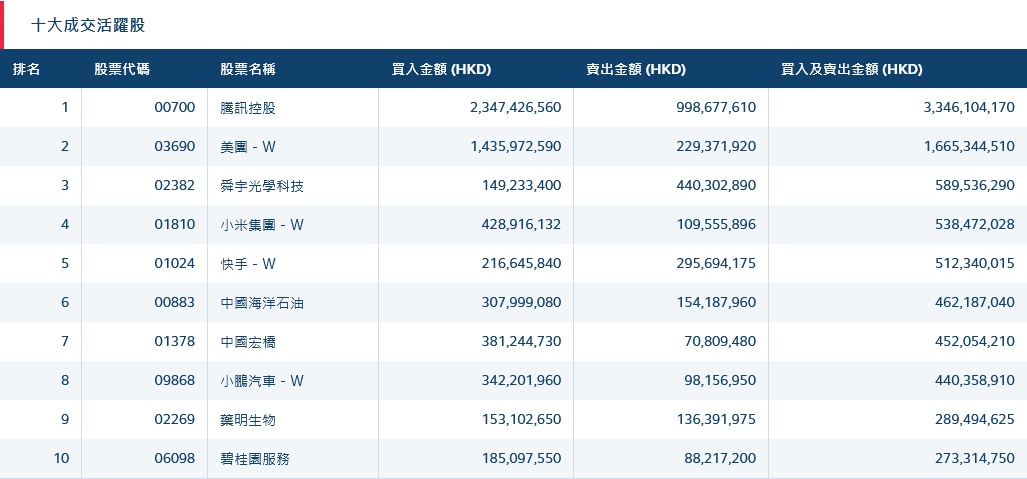Click buy amount 307,999,080
This screenshot has width=1027, height=479.
point(521,303)
